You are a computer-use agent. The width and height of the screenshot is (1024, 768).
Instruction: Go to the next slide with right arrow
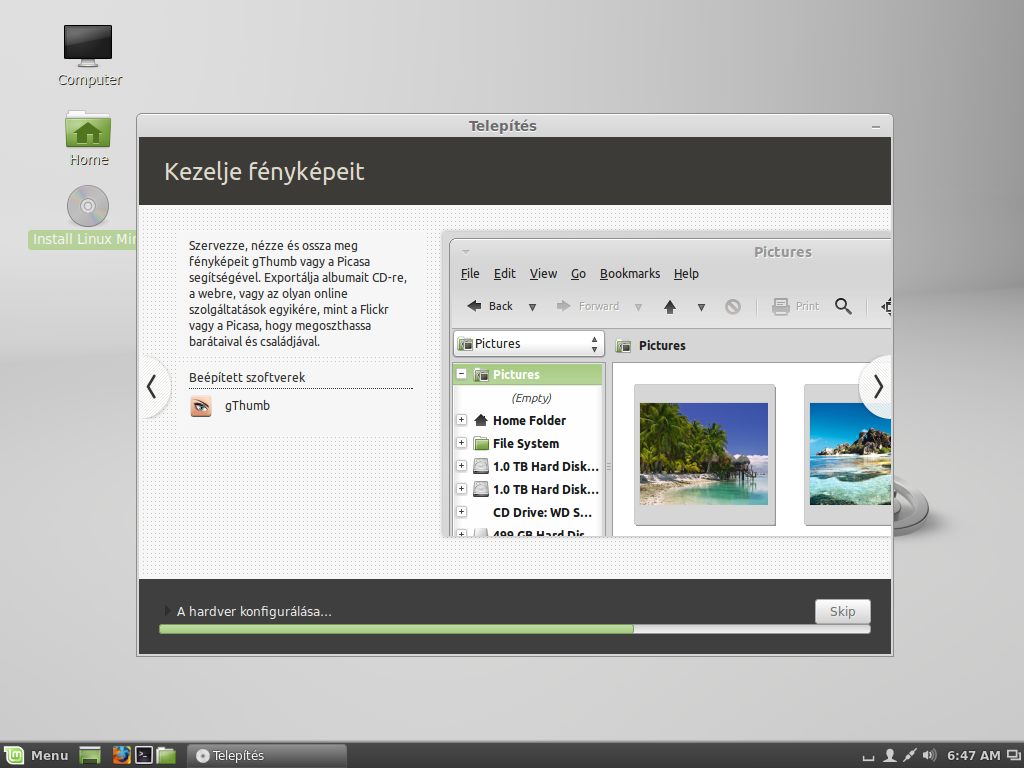[878, 387]
